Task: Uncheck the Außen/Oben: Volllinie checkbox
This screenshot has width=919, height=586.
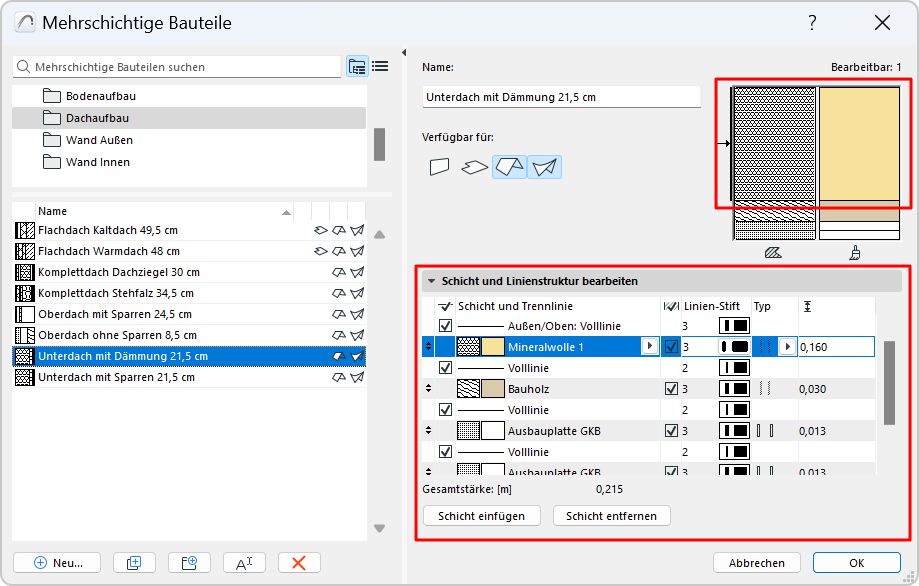Action: (x=445, y=326)
